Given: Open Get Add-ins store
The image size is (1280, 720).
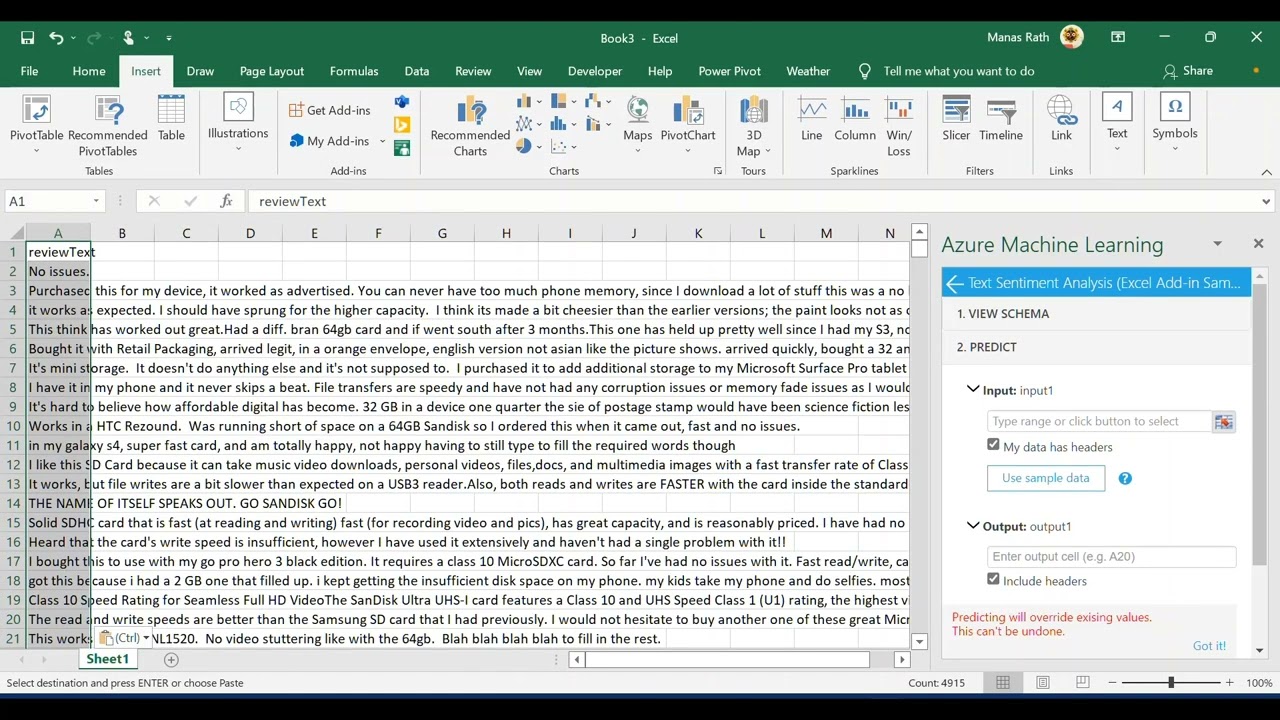Looking at the screenshot, I should [x=330, y=110].
